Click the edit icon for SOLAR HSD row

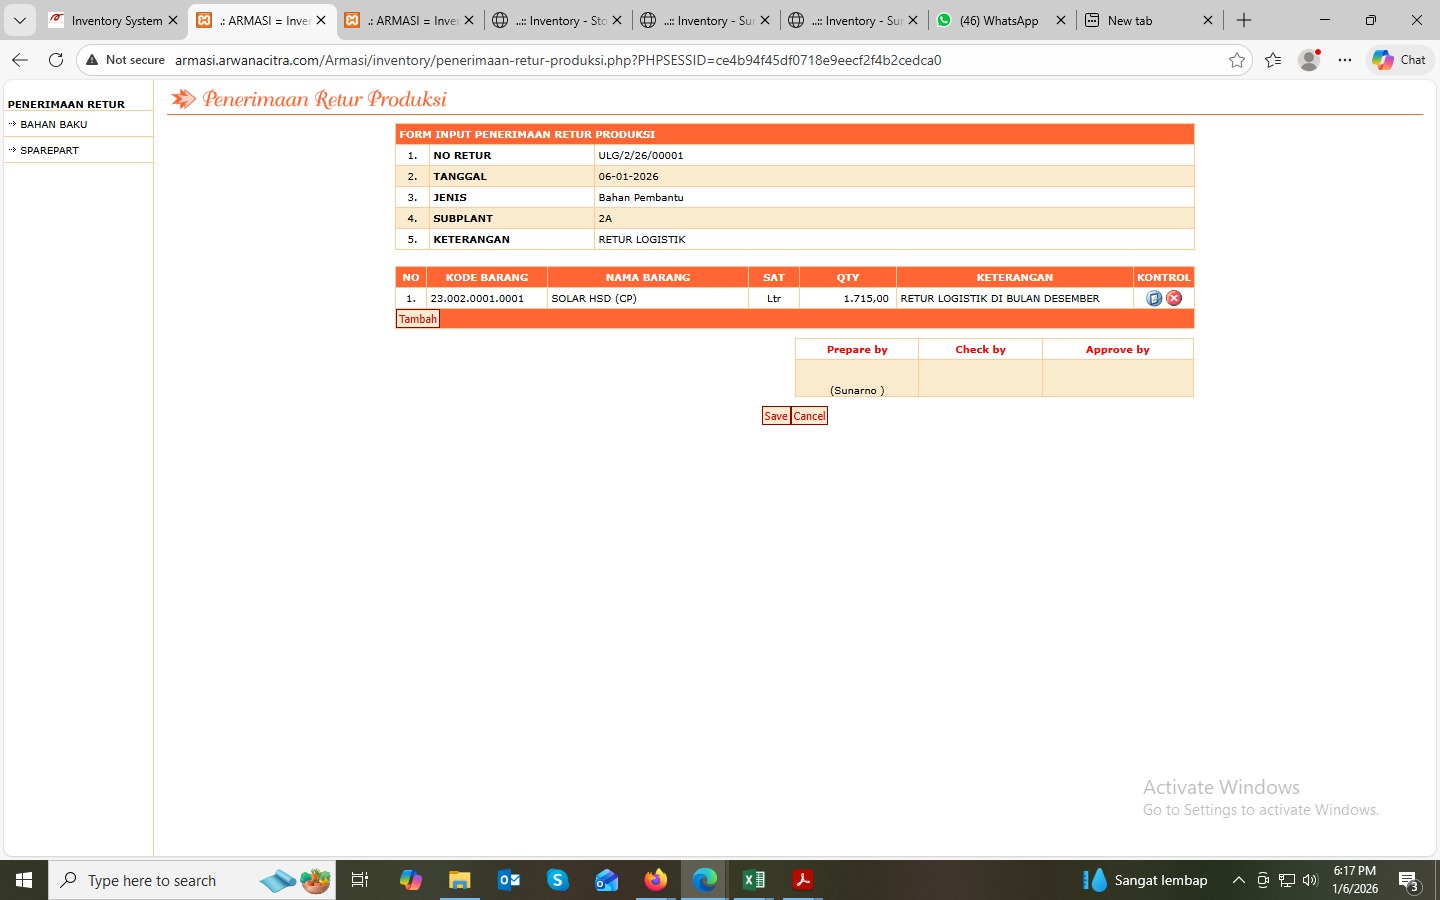click(1154, 298)
